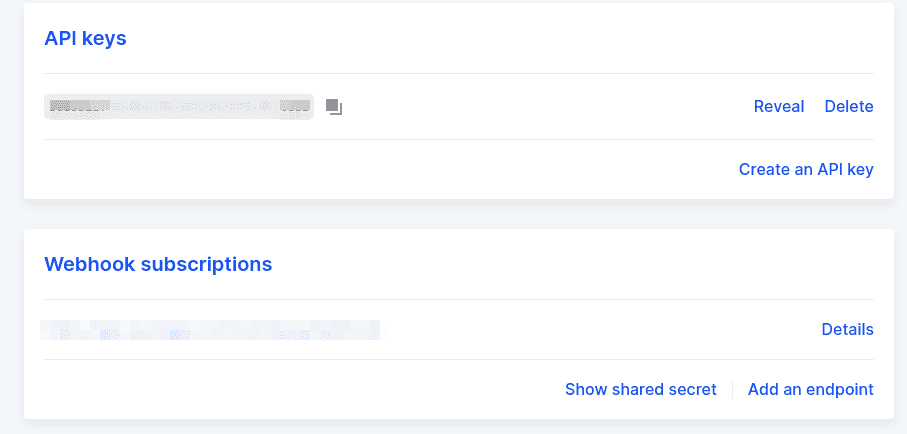Click the Webhook subscriptions heading

pyautogui.click(x=158, y=264)
